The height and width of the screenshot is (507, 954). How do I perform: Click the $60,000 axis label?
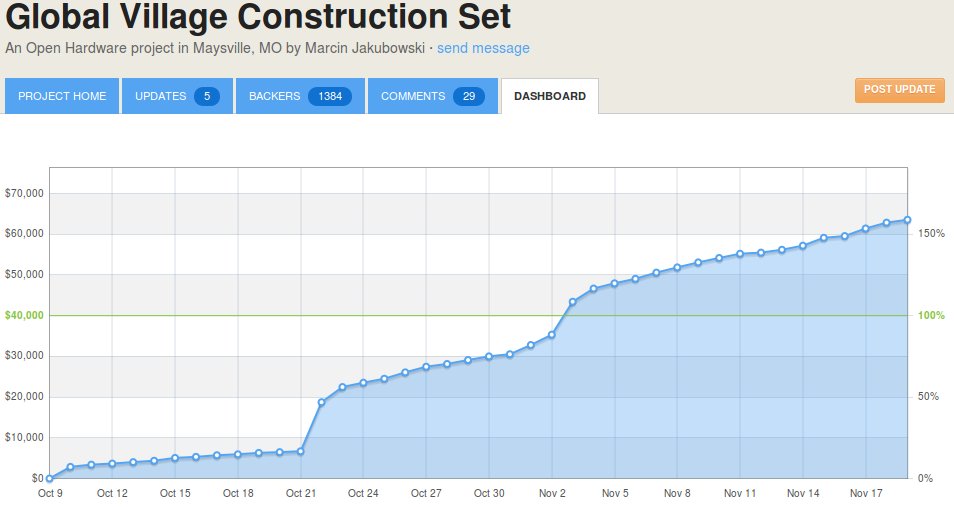click(x=24, y=234)
